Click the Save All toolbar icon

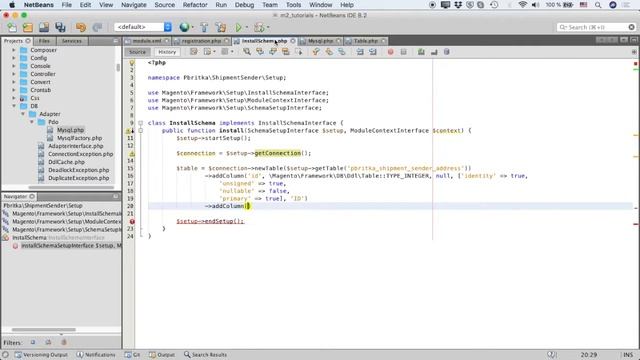coord(60,27)
